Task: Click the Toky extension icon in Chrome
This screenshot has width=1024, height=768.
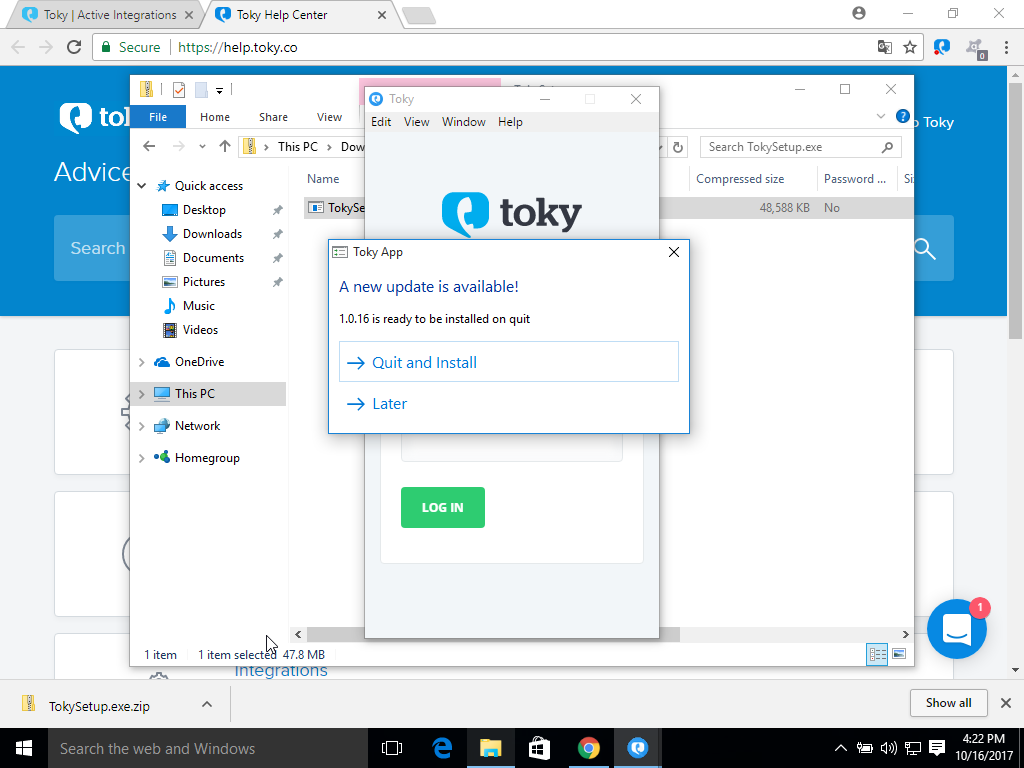Action: pyautogui.click(x=941, y=47)
